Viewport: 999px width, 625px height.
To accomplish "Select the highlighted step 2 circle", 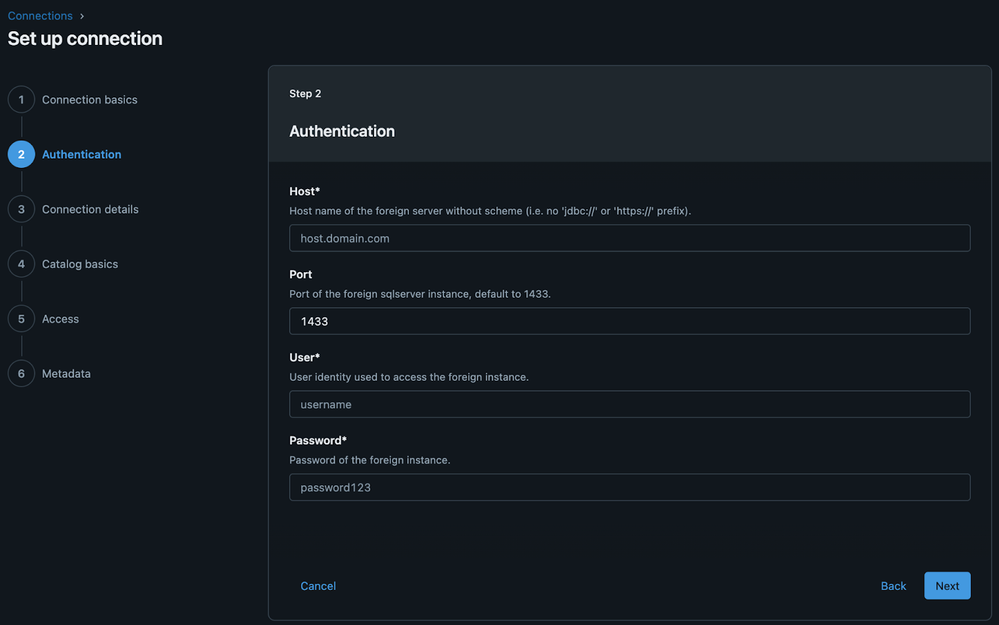I will (x=21, y=155).
